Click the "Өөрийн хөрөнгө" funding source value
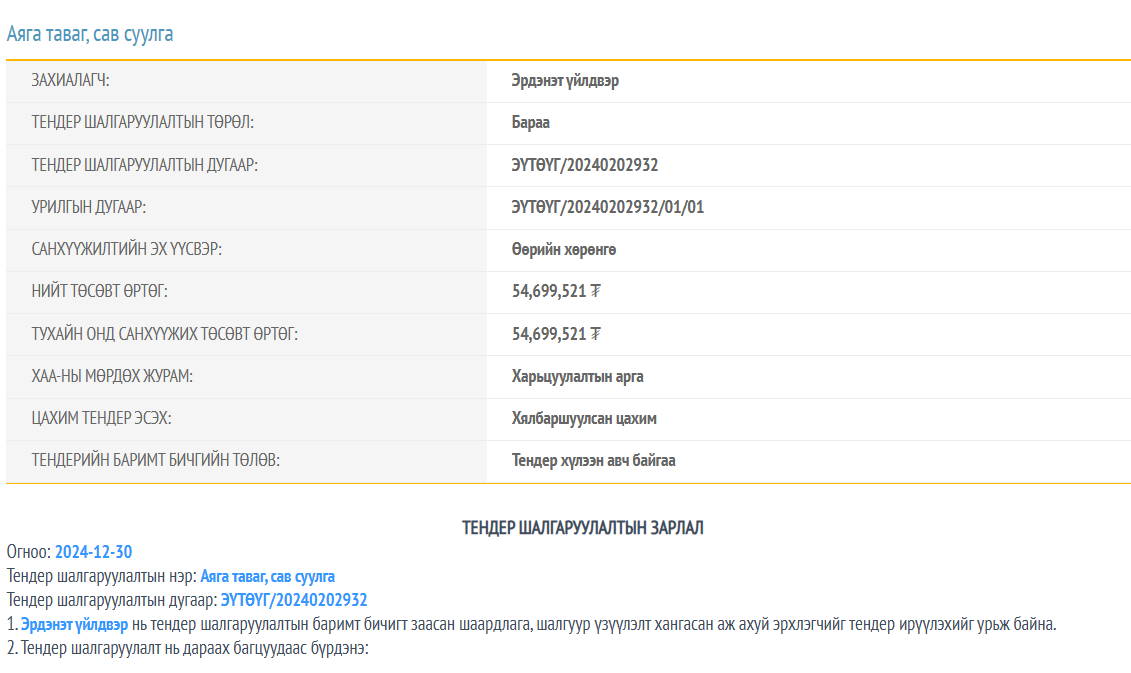This screenshot has width=1131, height=673. 564,250
